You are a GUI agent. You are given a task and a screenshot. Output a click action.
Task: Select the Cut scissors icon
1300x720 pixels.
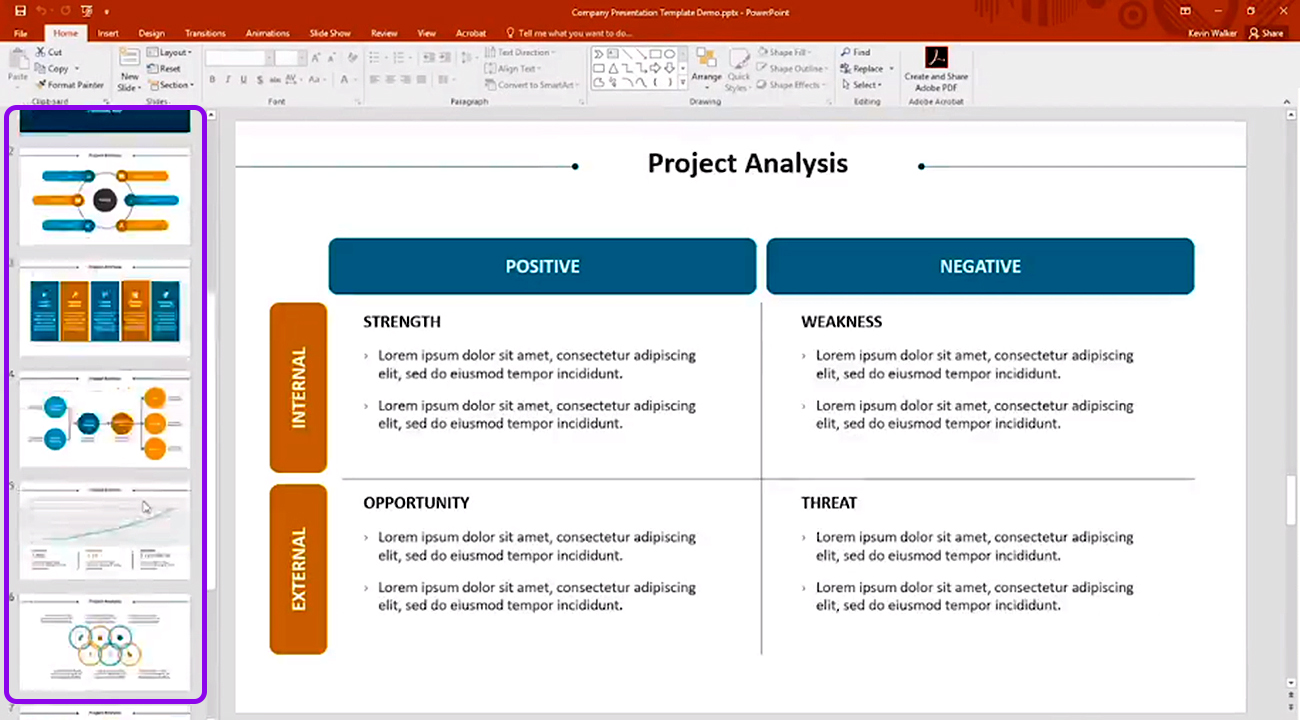(41, 52)
